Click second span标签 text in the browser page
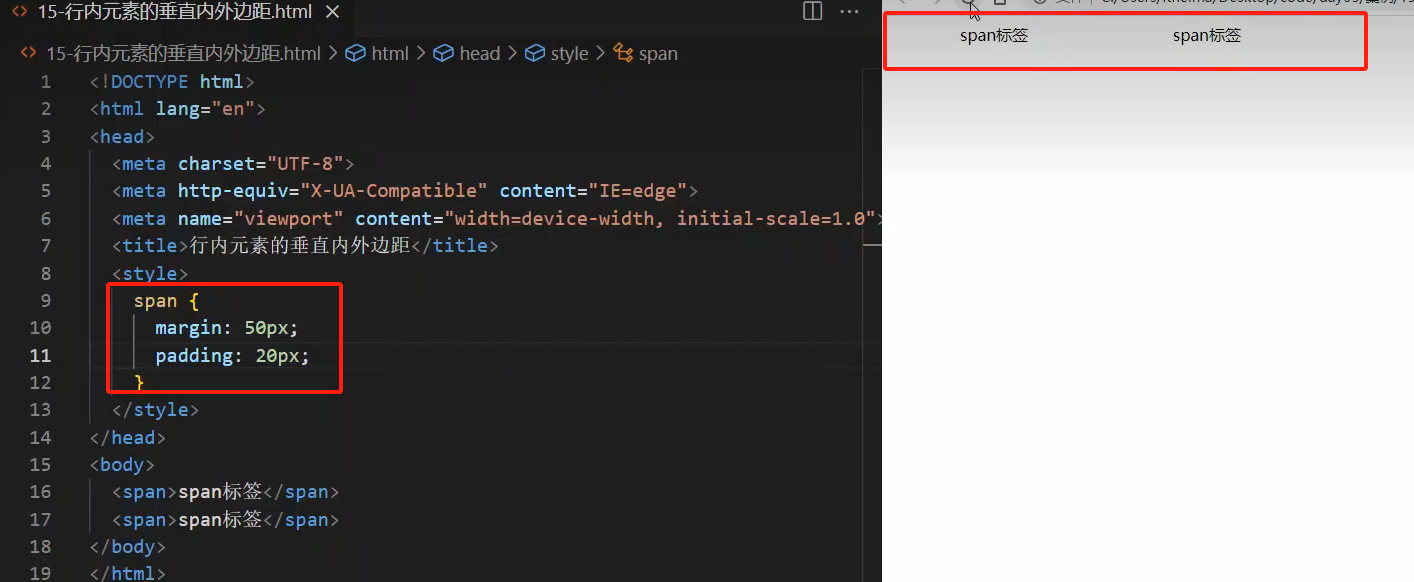The height and width of the screenshot is (582, 1414). pyautogui.click(x=1207, y=36)
